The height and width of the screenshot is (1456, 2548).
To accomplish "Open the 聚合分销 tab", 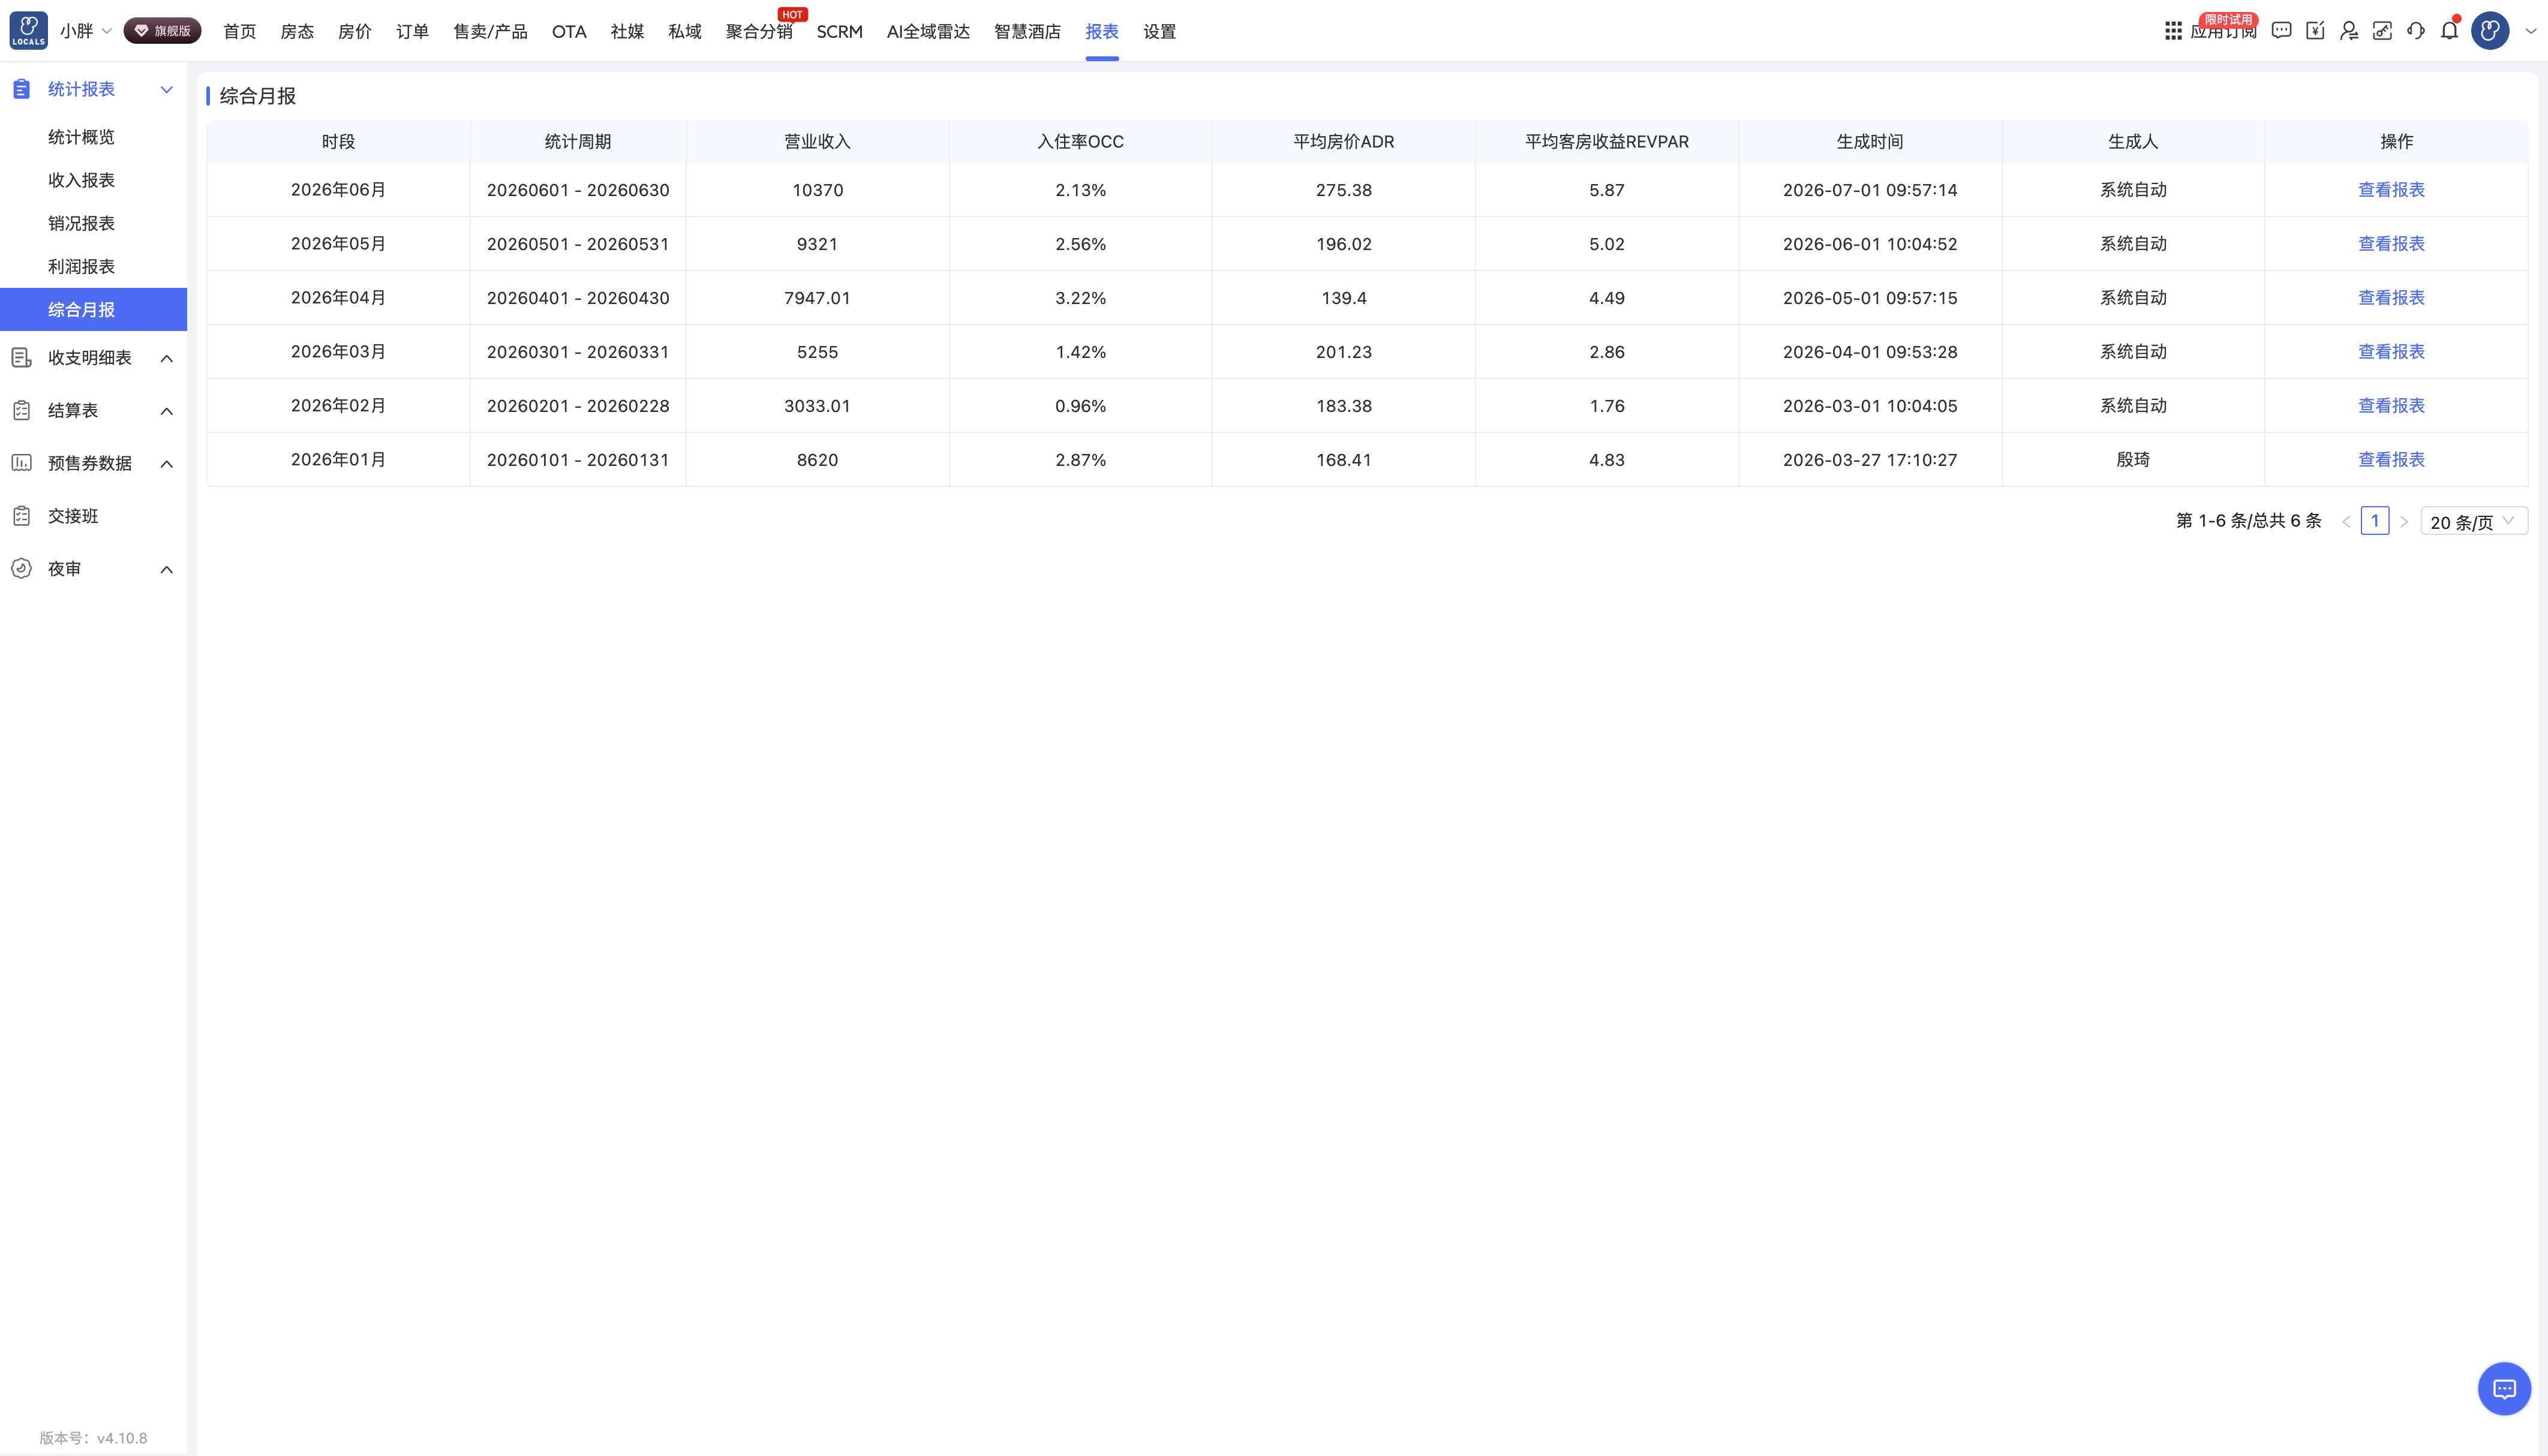I will [759, 31].
